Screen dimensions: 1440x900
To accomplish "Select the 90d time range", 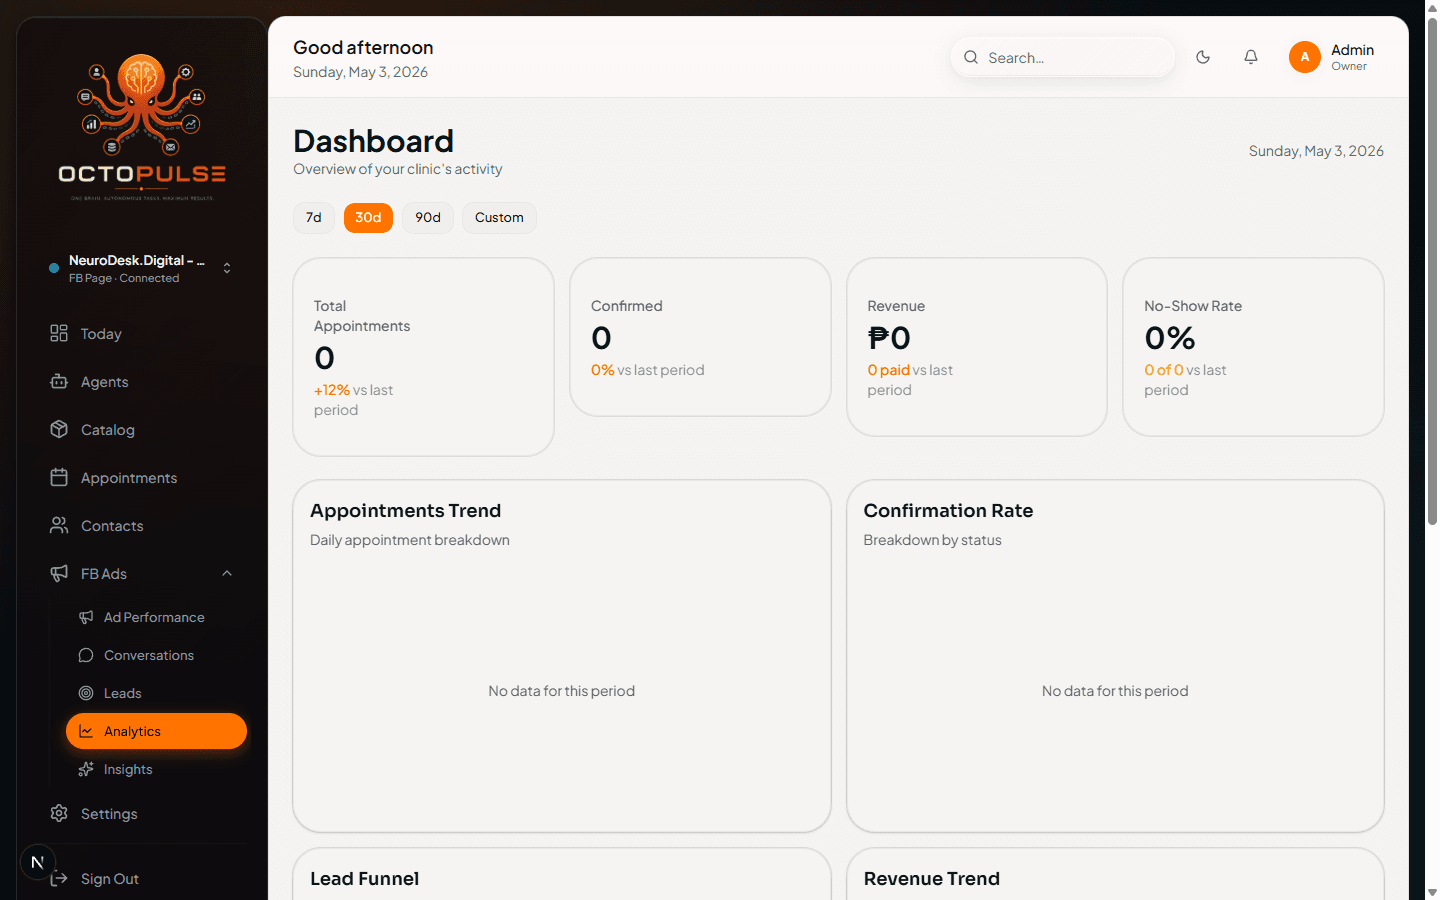I will coord(428,217).
